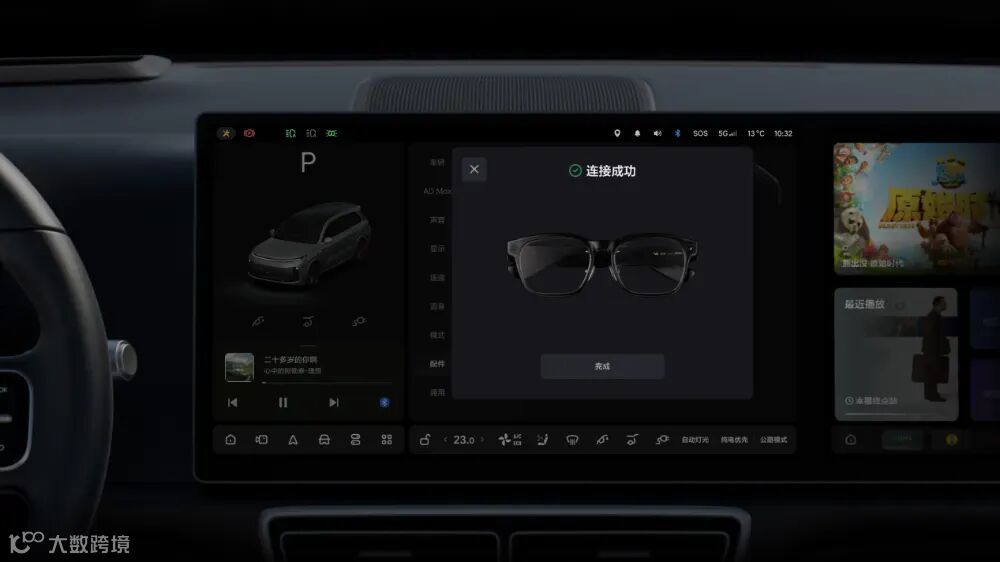This screenshot has height=562, width=1000.
Task: Toggle the door lock padlock icon
Action: pyautogui.click(x=425, y=440)
